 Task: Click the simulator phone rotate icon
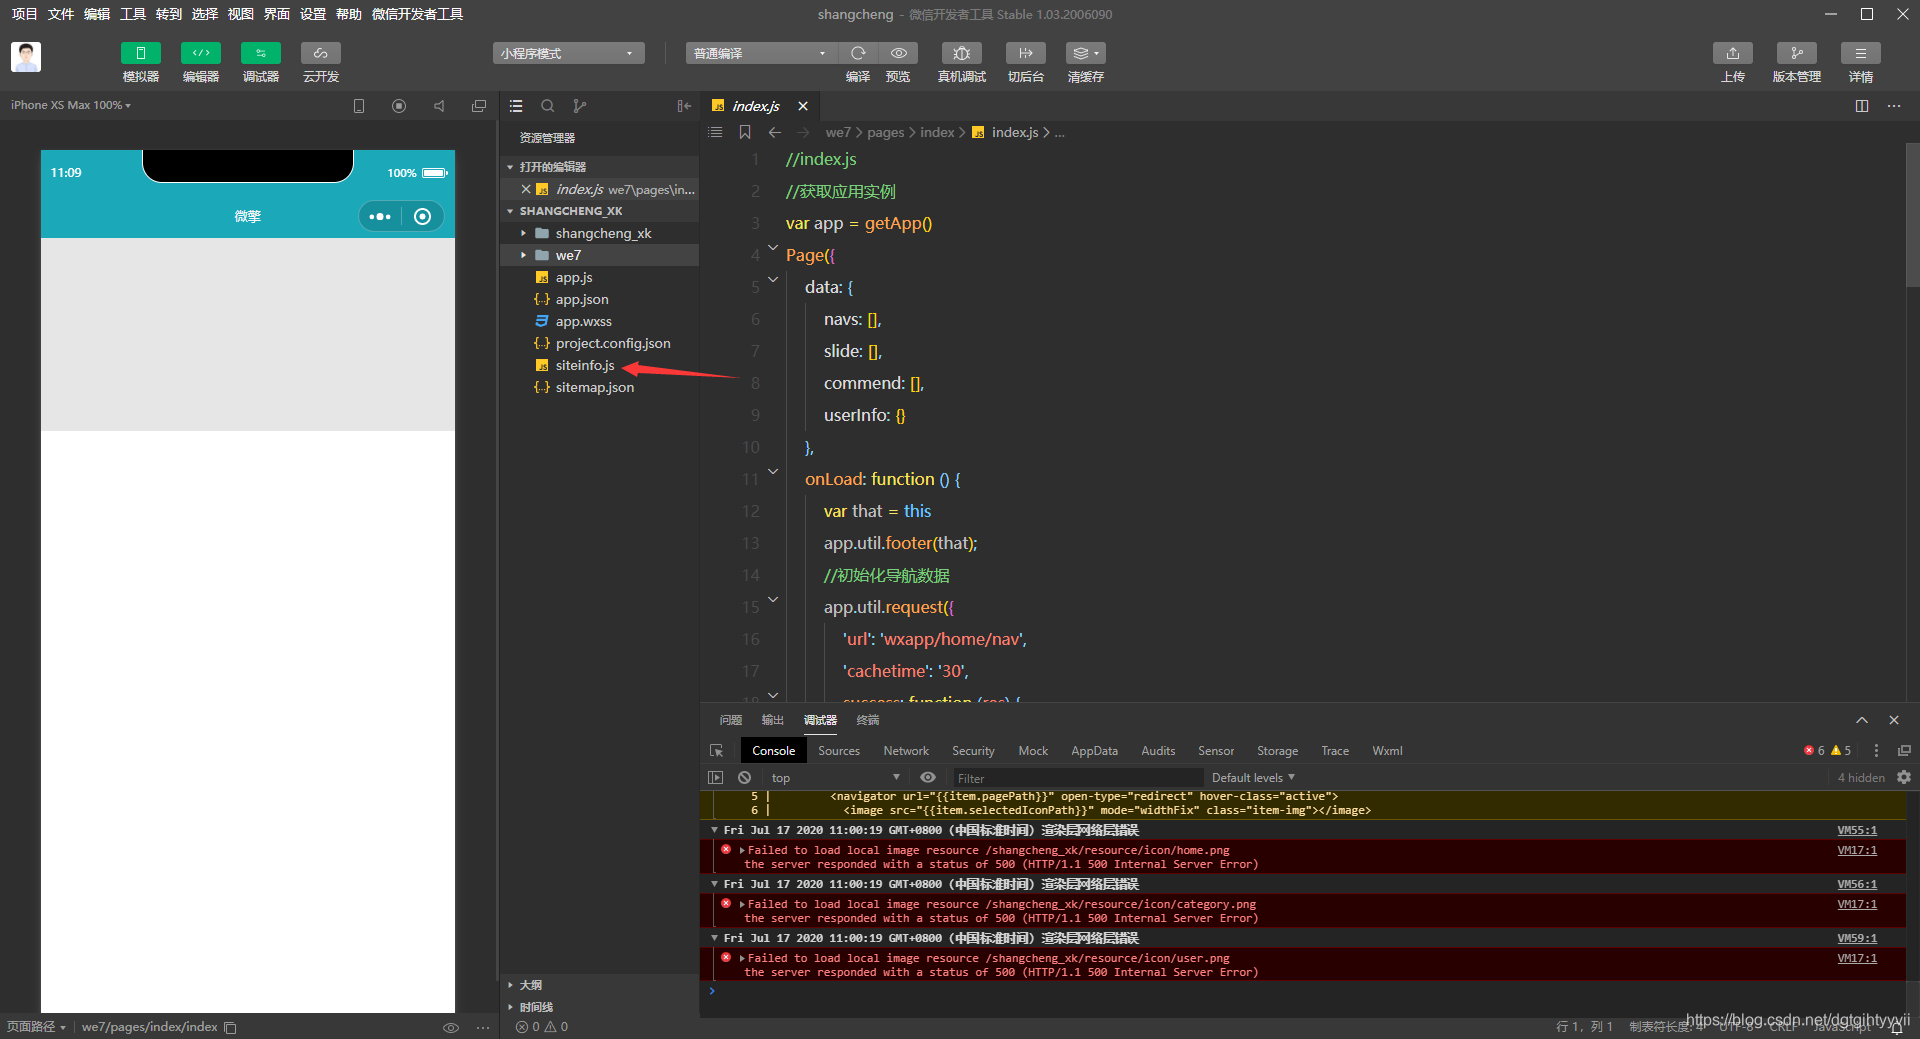[x=359, y=106]
